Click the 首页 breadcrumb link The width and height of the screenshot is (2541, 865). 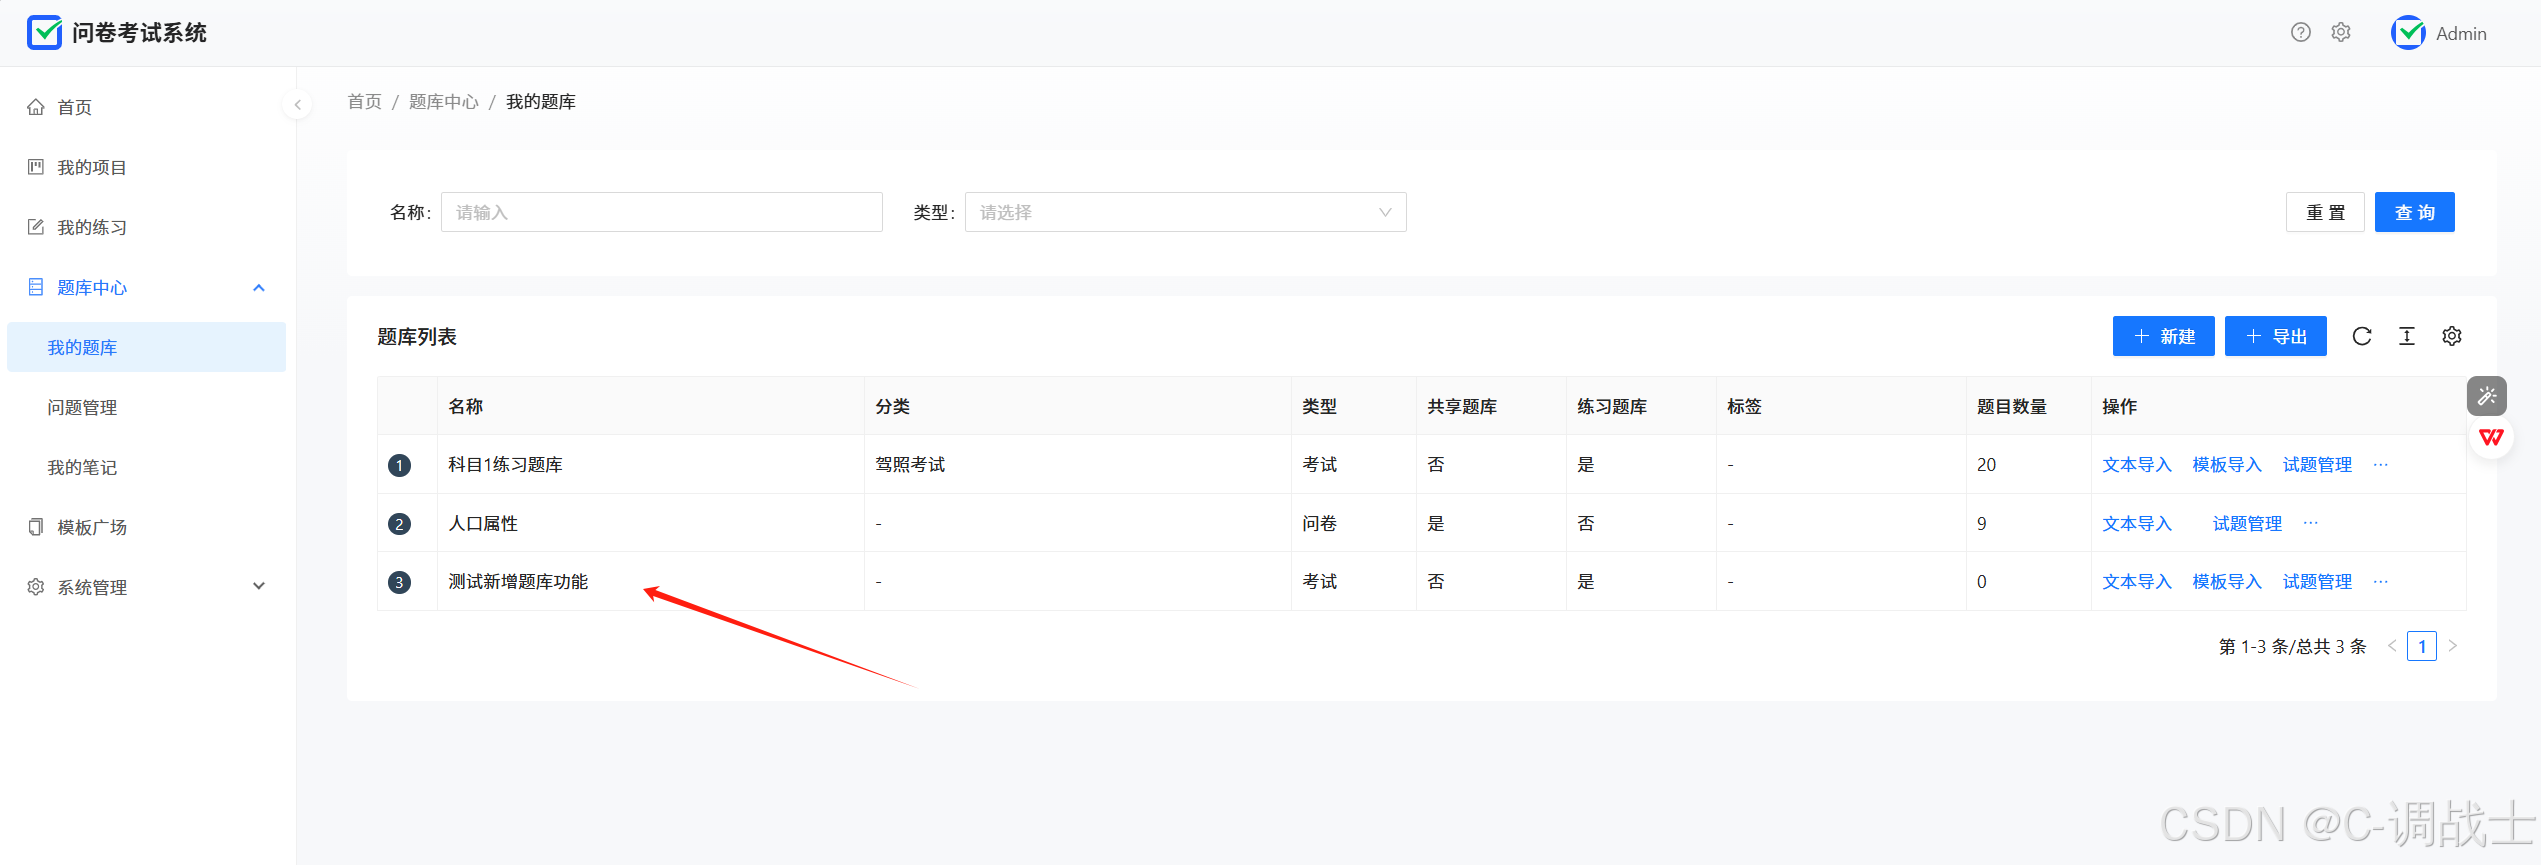click(x=364, y=101)
